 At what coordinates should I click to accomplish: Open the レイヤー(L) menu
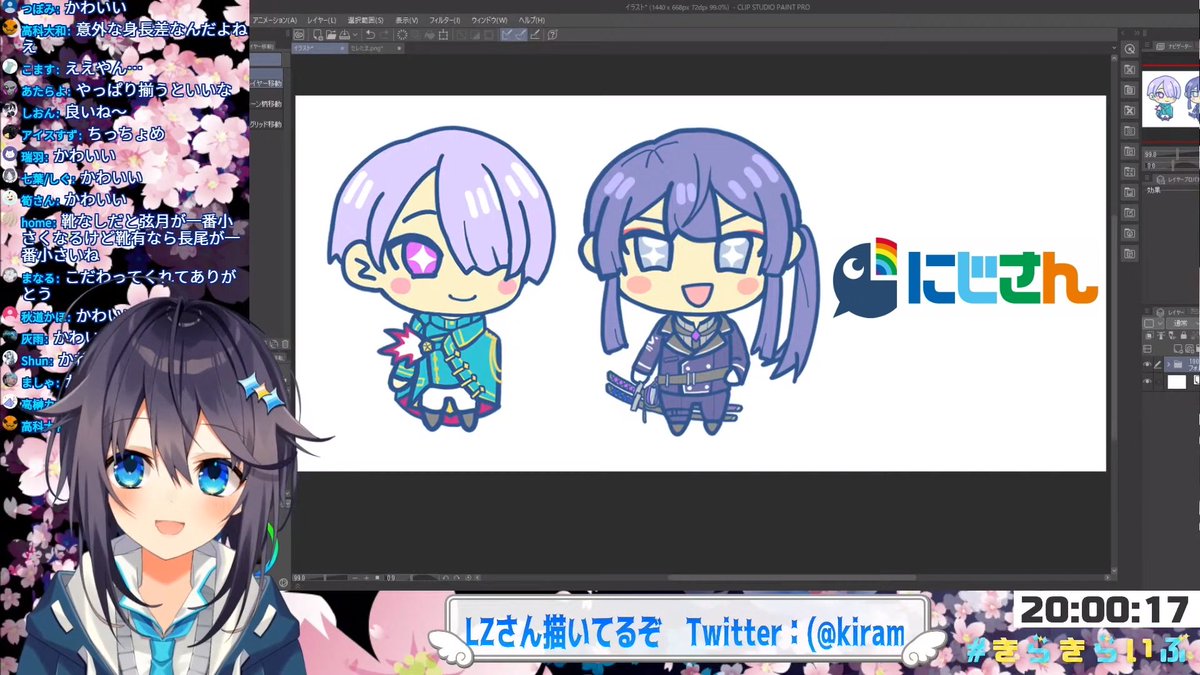[x=322, y=20]
